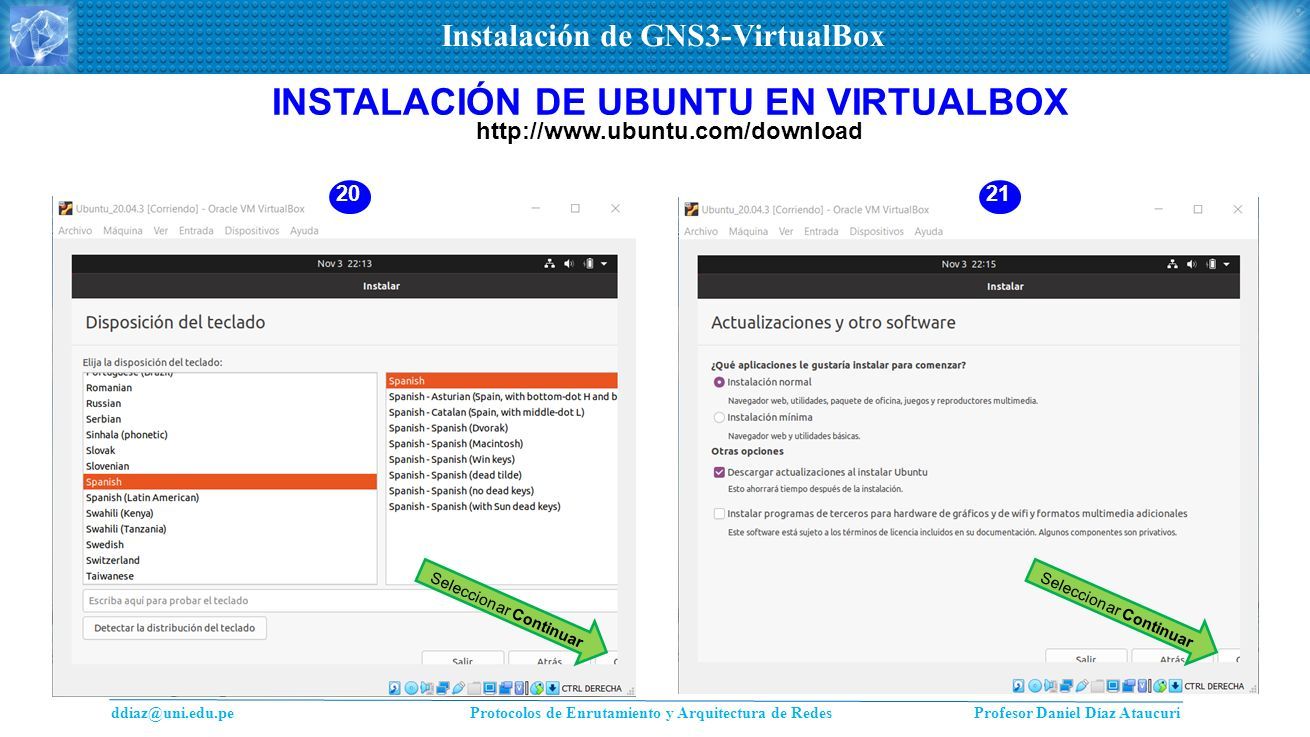The image size is (1310, 737).
Task: Open system menu arrow in keyboard layout window top bar
Action: (603, 264)
